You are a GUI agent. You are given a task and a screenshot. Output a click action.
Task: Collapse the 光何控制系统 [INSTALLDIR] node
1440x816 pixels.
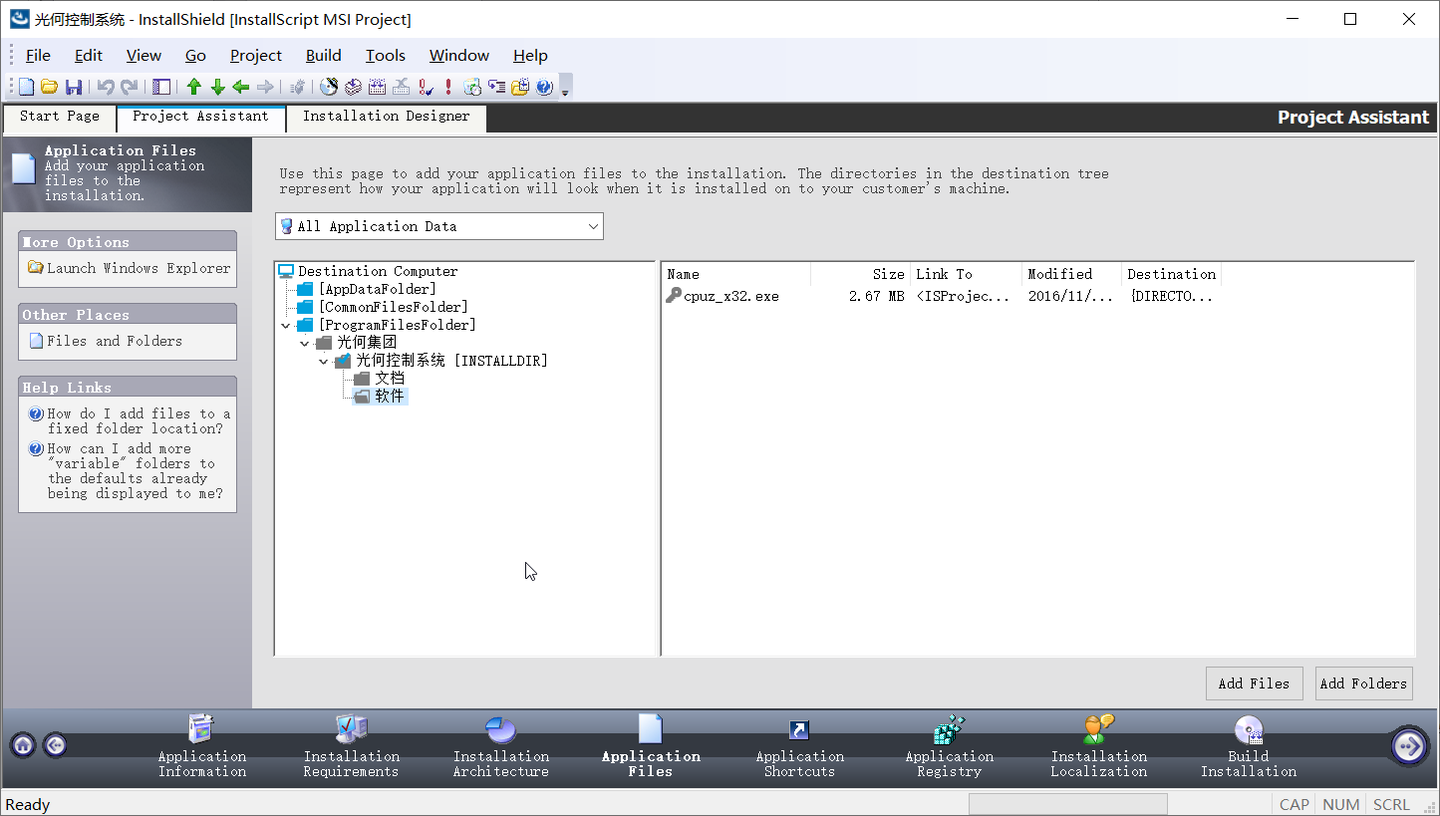(324, 361)
